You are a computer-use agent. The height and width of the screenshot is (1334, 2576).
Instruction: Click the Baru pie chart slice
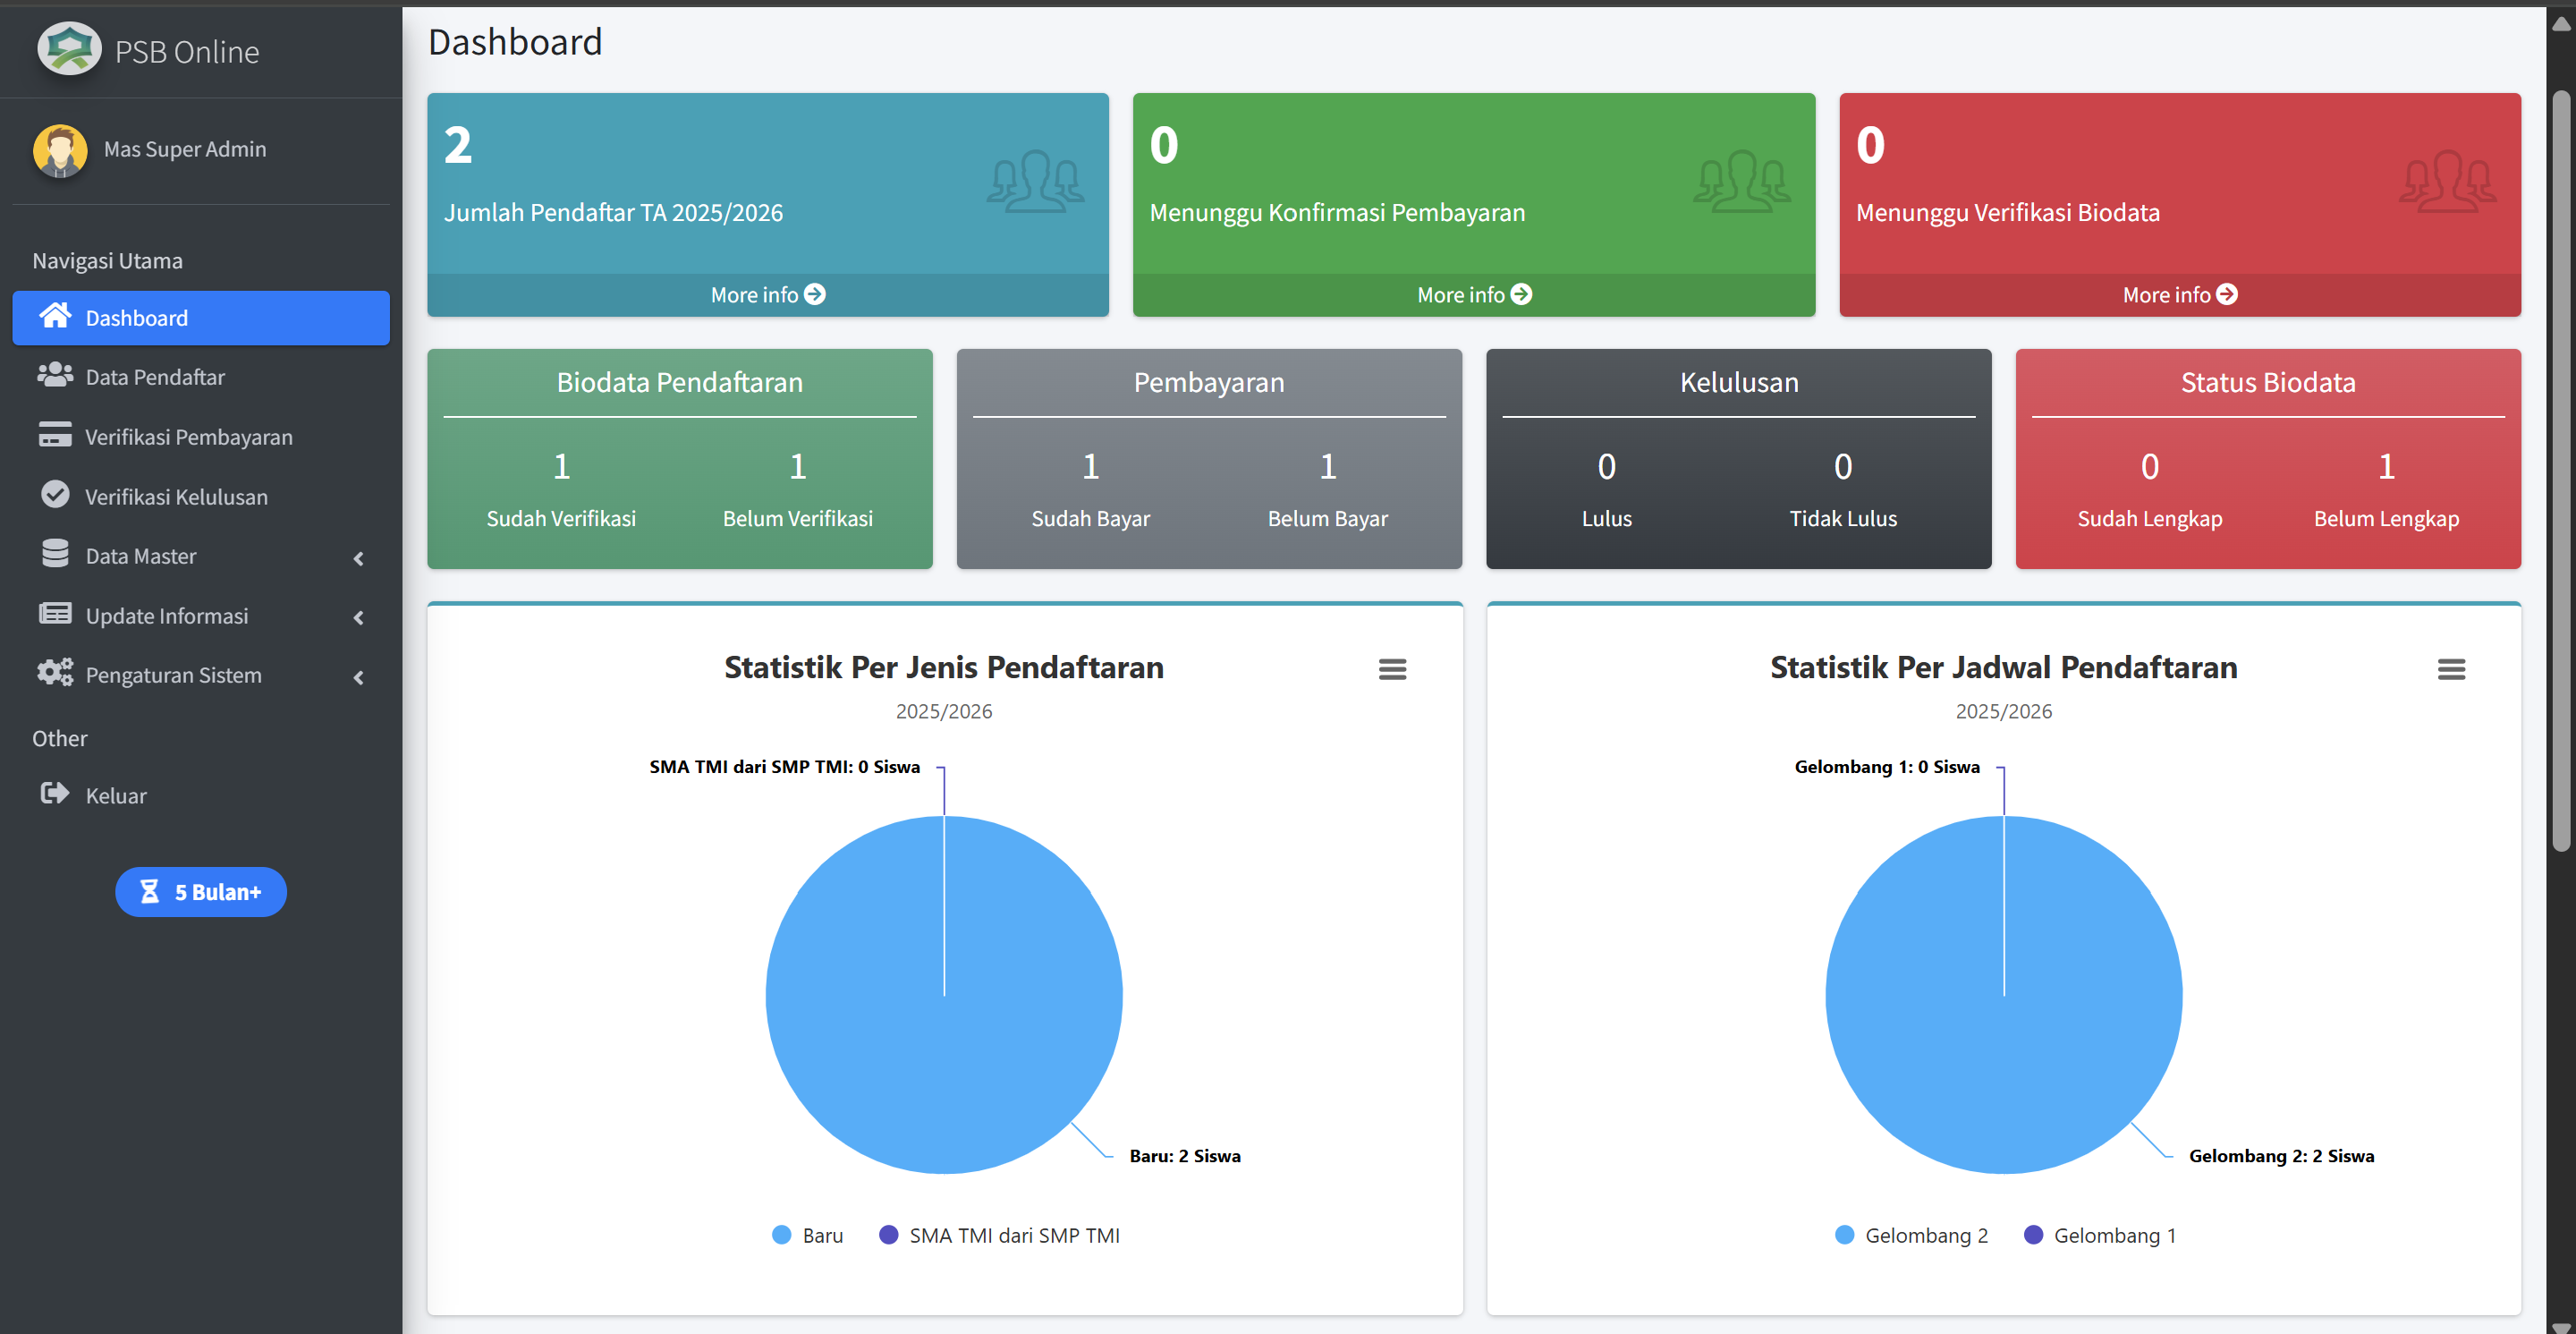944,995
